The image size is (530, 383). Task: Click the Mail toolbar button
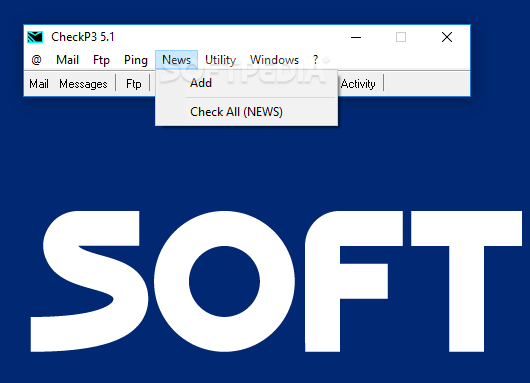click(x=39, y=84)
